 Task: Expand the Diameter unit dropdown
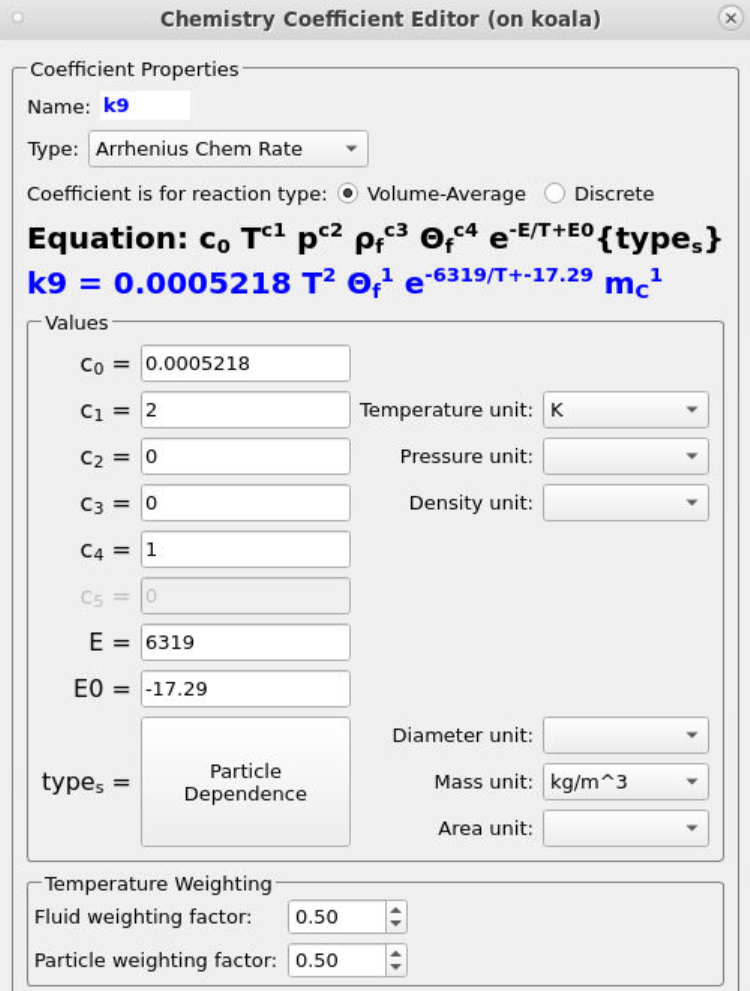point(625,736)
